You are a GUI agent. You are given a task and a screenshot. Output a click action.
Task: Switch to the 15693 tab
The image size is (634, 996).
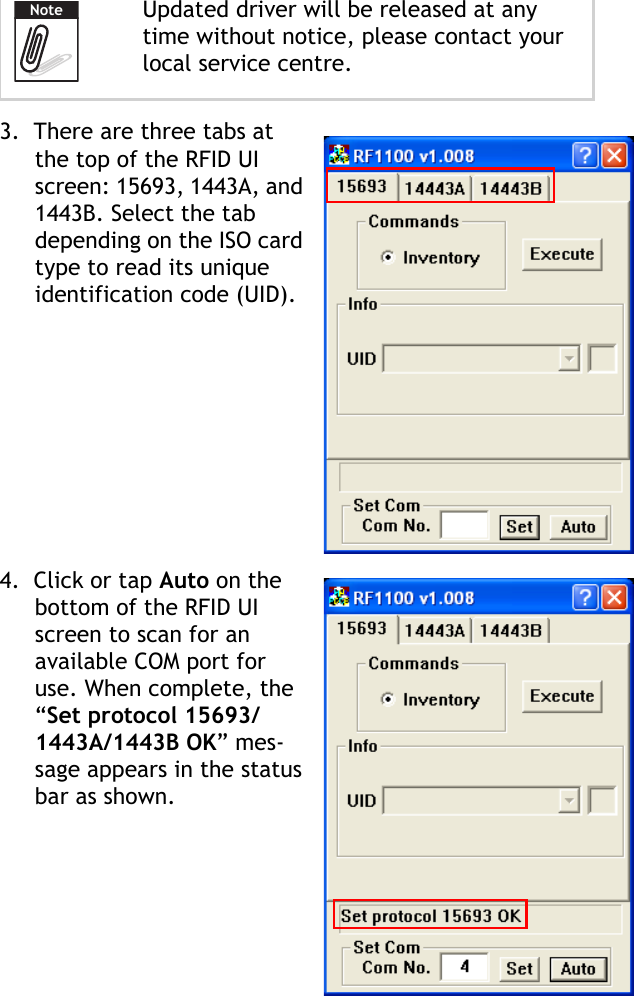(x=362, y=186)
